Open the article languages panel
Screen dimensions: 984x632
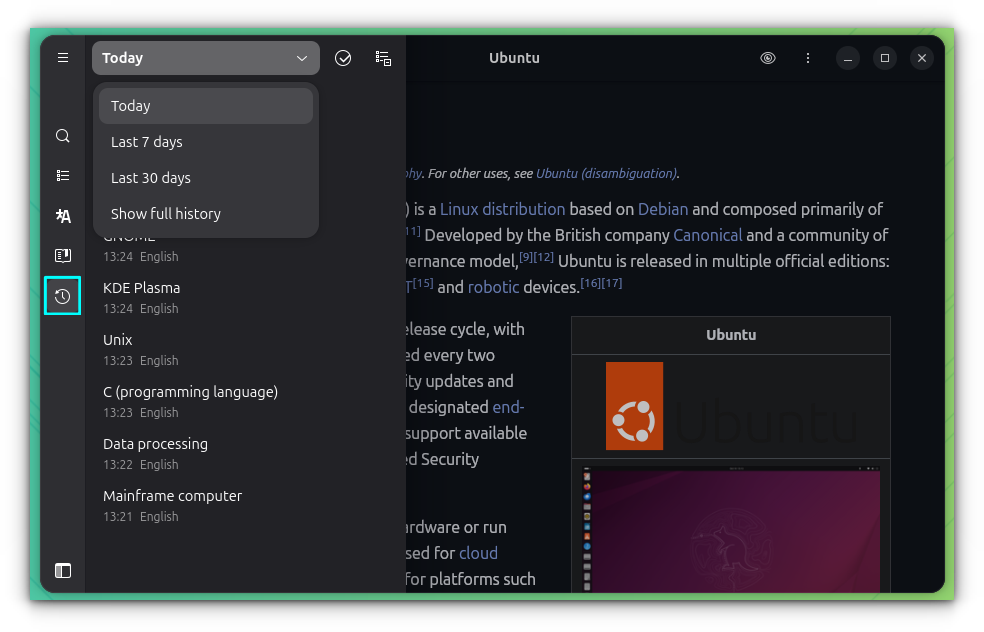tap(63, 216)
